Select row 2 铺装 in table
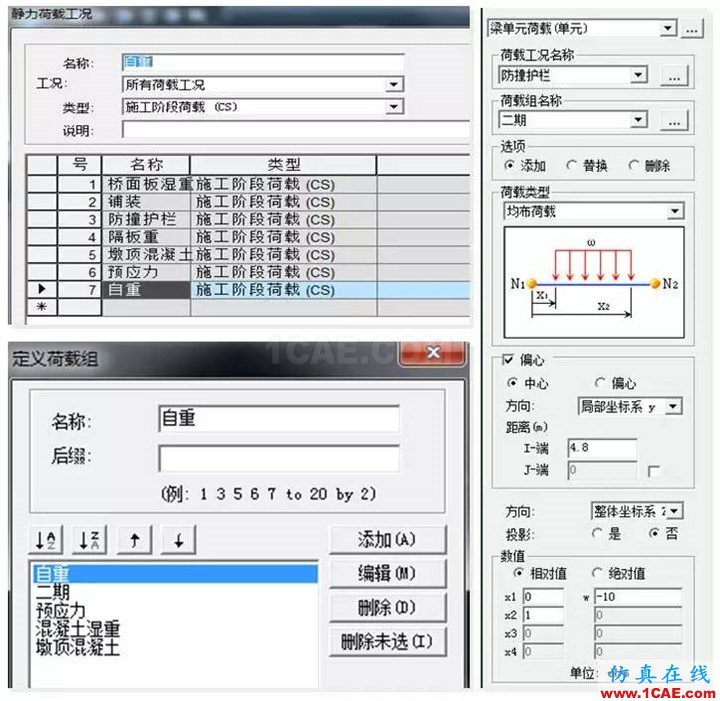This screenshot has height=701, width=720. [248, 202]
